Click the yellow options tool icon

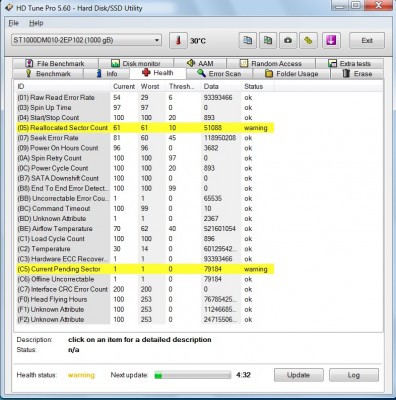tap(308, 41)
